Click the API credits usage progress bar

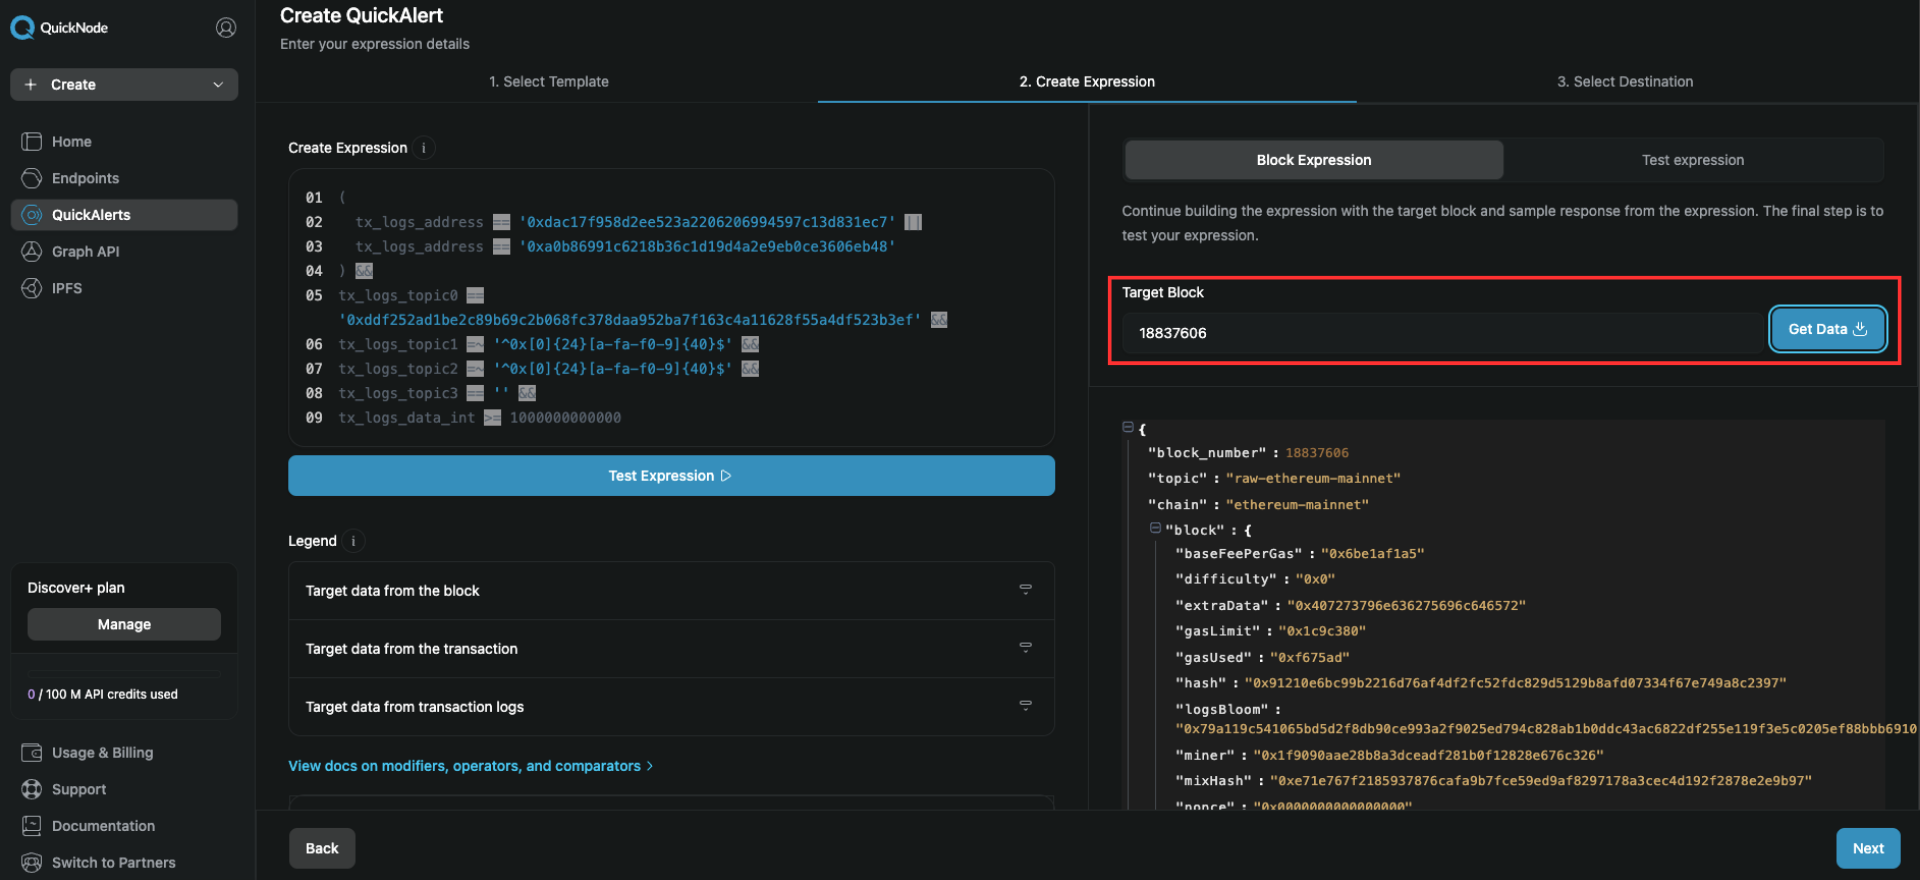pyautogui.click(x=124, y=675)
